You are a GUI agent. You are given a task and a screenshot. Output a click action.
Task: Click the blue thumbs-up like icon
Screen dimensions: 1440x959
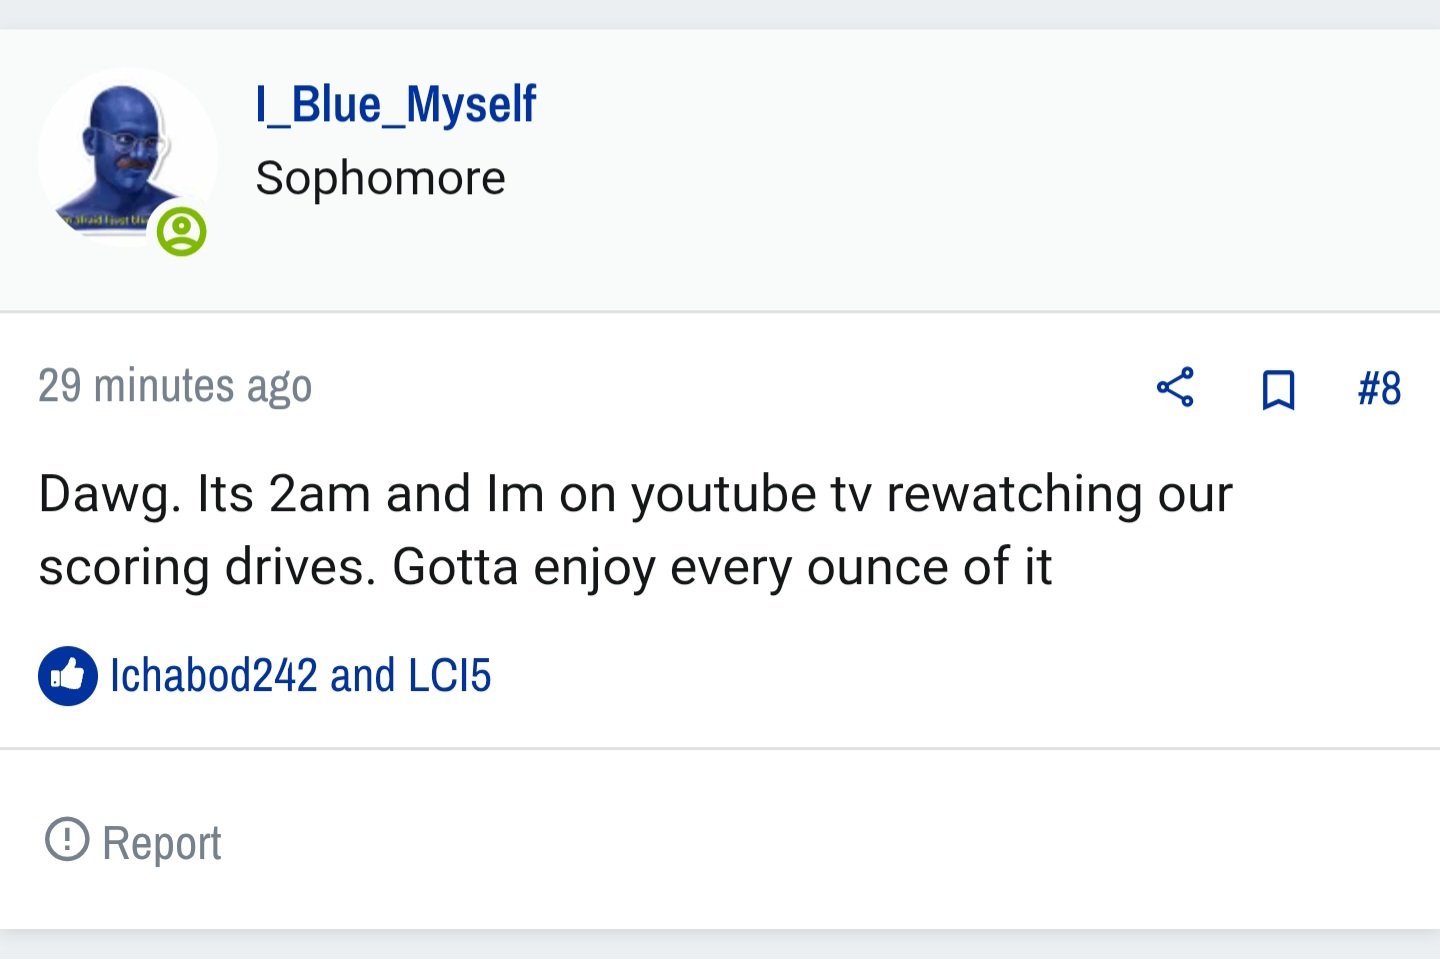[68, 676]
